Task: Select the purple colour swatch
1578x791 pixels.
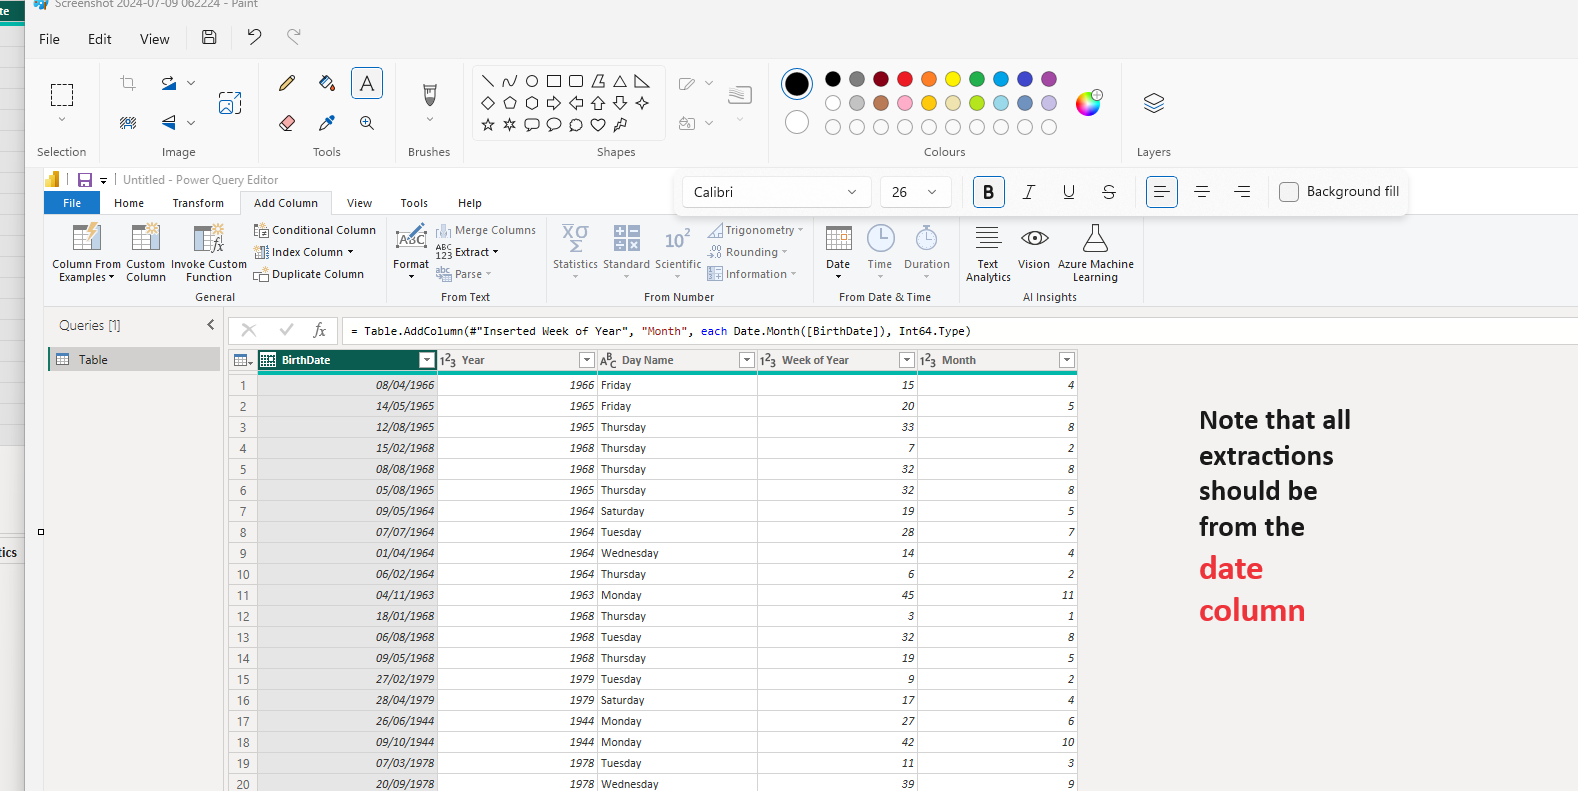Action: 1049,79
